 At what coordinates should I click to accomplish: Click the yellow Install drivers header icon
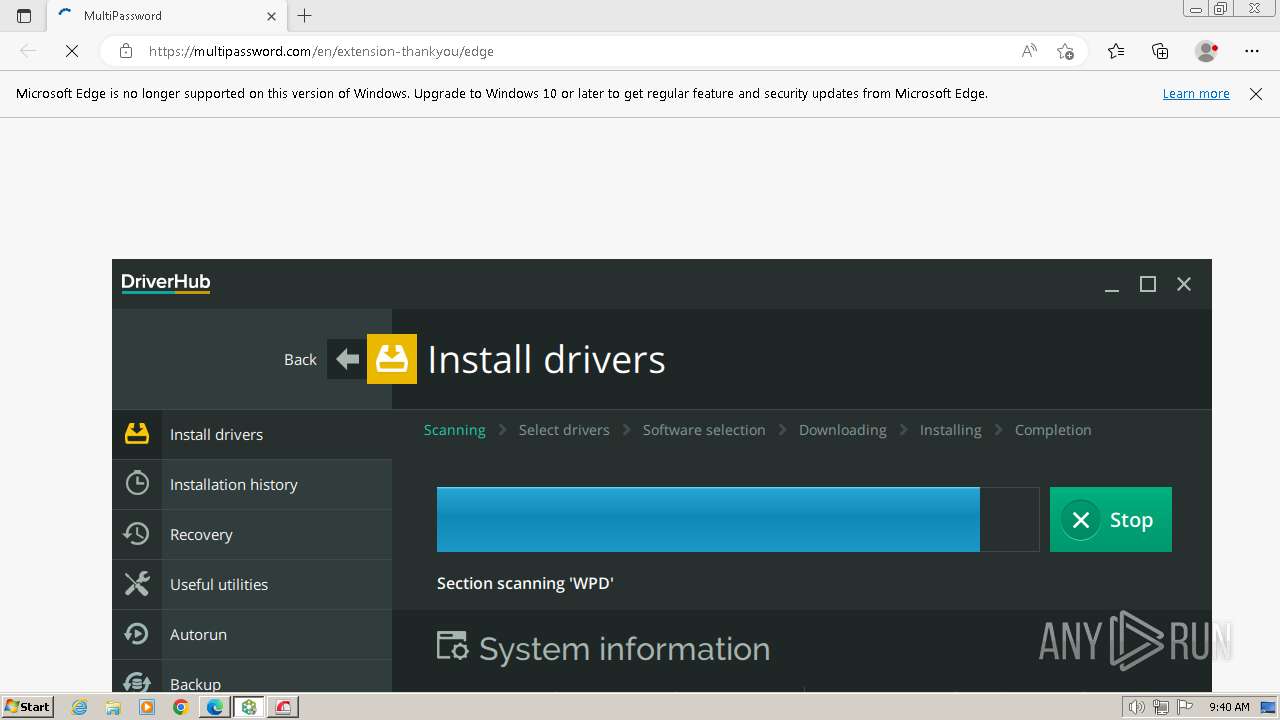tap(392, 359)
